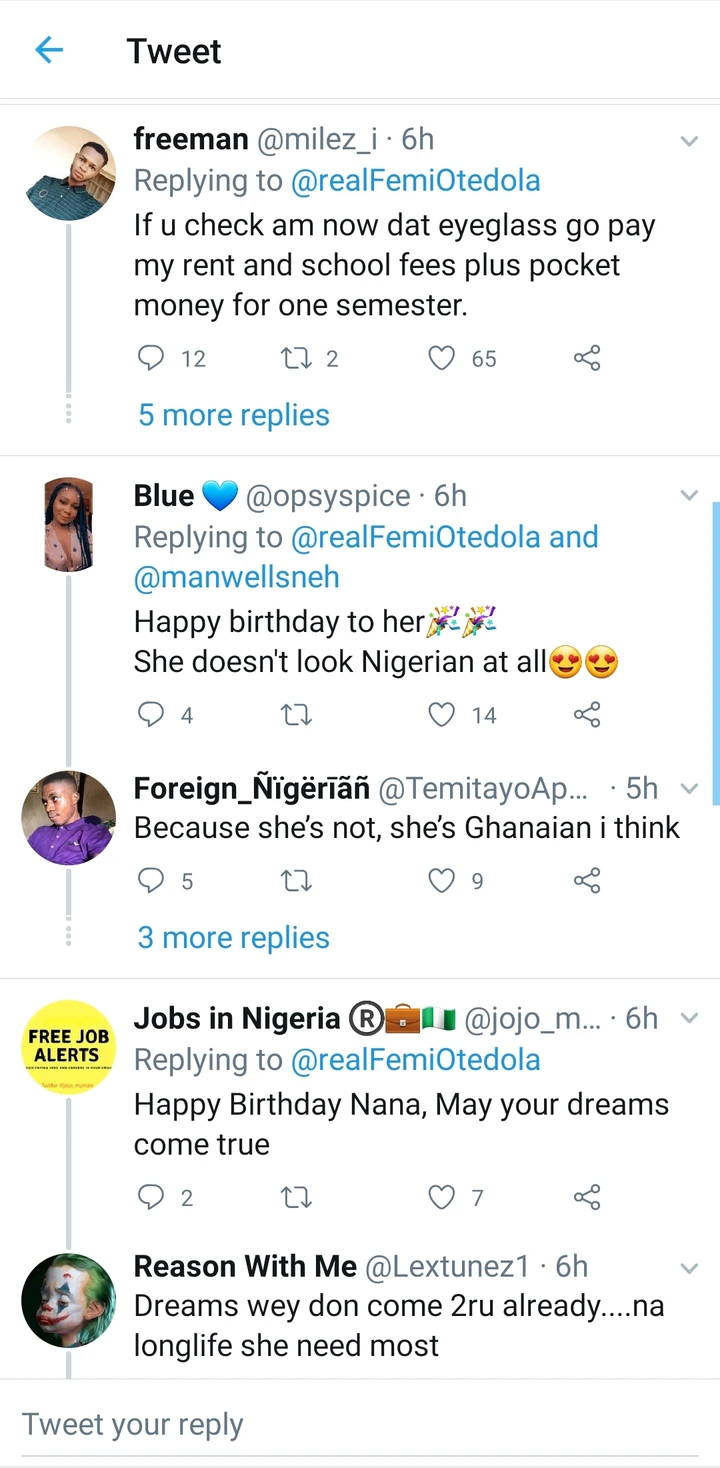Open options chevron on freeman's tweet
Screen dimensions: 720x1468
pos(689,141)
